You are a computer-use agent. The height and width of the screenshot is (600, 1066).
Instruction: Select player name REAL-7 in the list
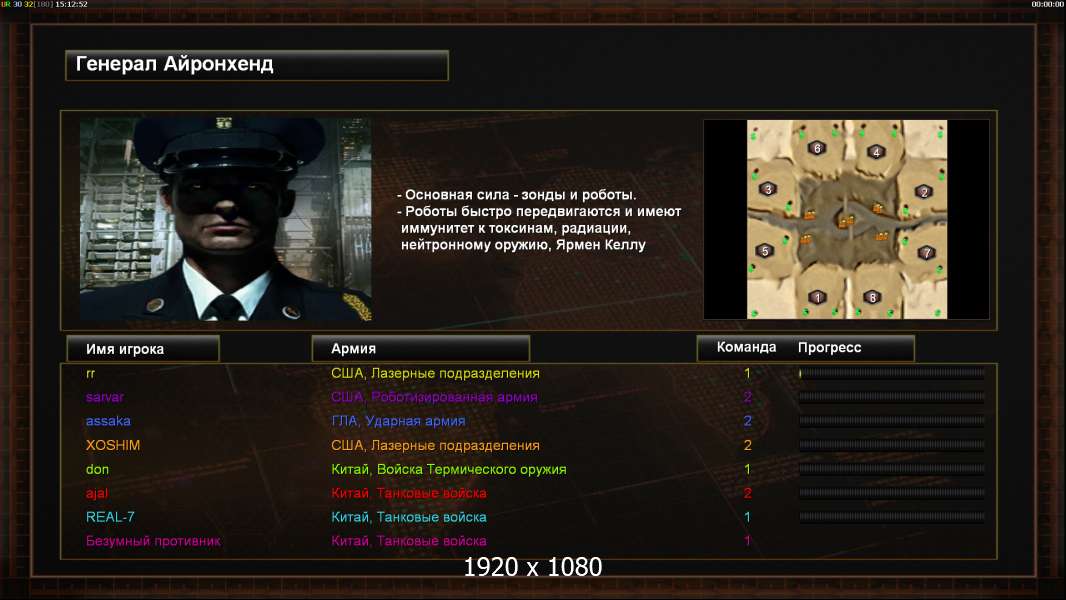(110, 517)
